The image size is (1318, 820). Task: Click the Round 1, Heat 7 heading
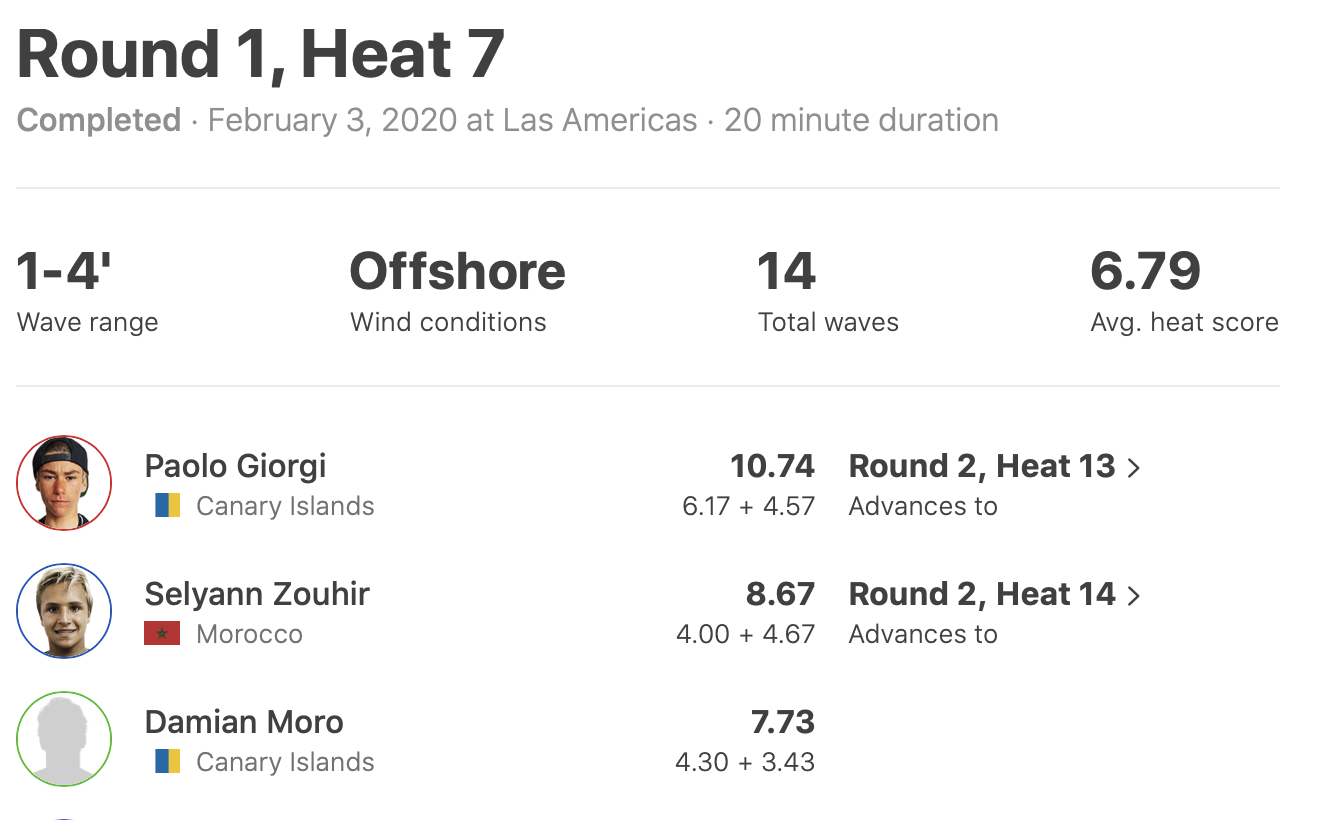tap(260, 54)
